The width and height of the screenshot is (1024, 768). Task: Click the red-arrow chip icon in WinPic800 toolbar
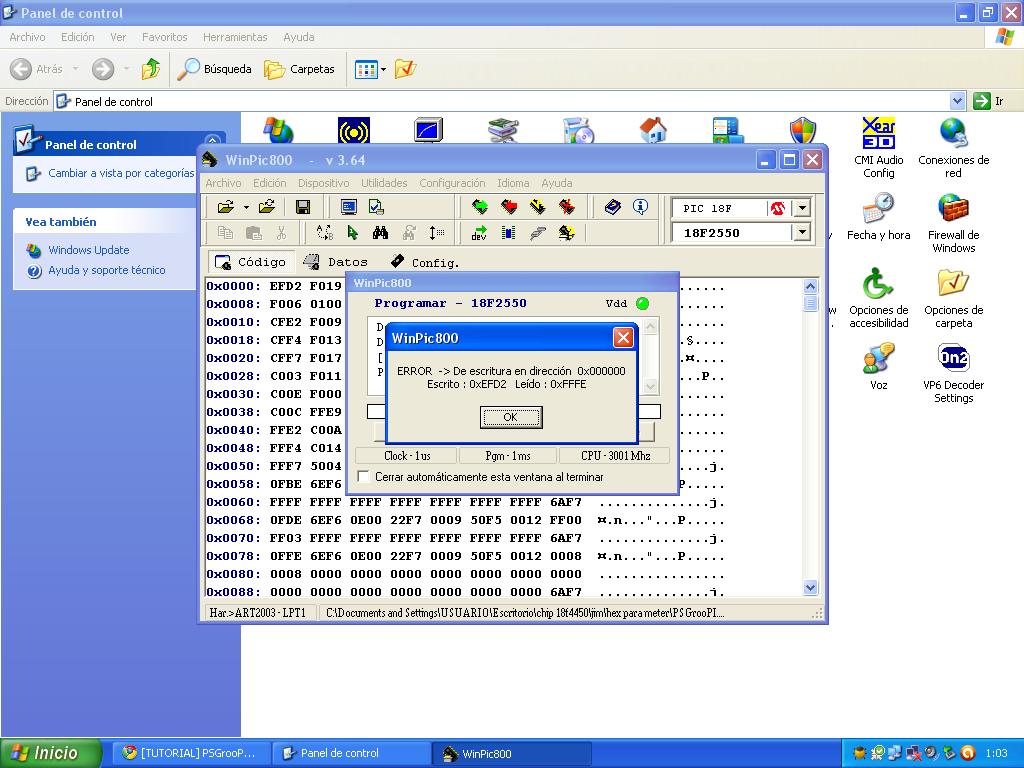[509, 207]
